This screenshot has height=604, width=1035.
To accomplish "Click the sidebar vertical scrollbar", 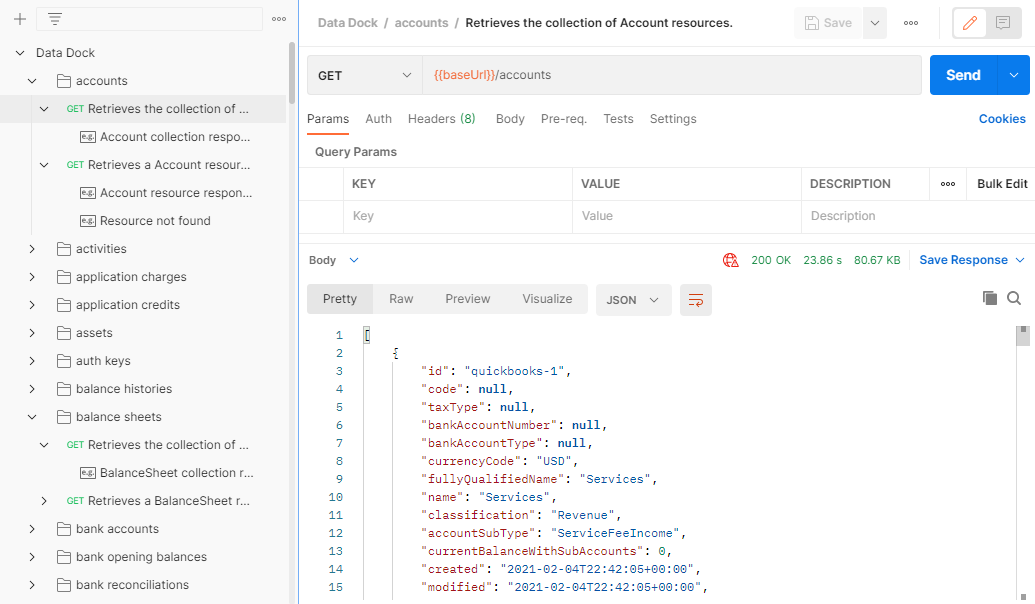I will coord(292,73).
